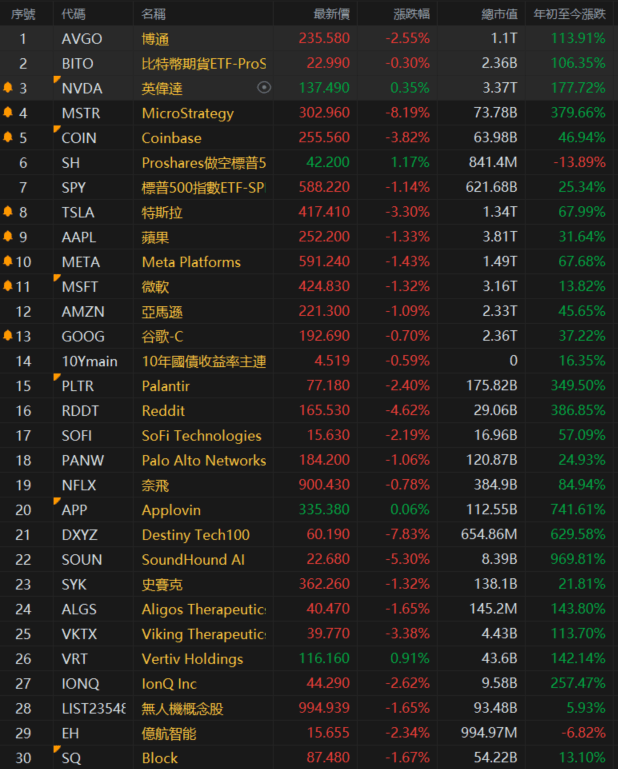The image size is (618, 769).
Task: Select the SoundHound AI row
Action: [x=193, y=560]
